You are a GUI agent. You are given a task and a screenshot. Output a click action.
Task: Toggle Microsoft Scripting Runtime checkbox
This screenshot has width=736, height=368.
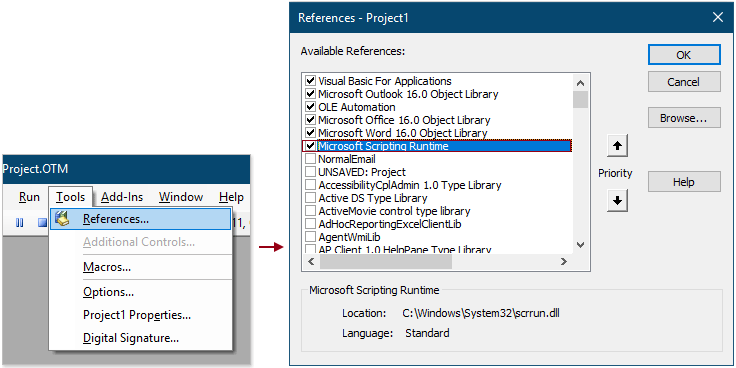[x=310, y=146]
